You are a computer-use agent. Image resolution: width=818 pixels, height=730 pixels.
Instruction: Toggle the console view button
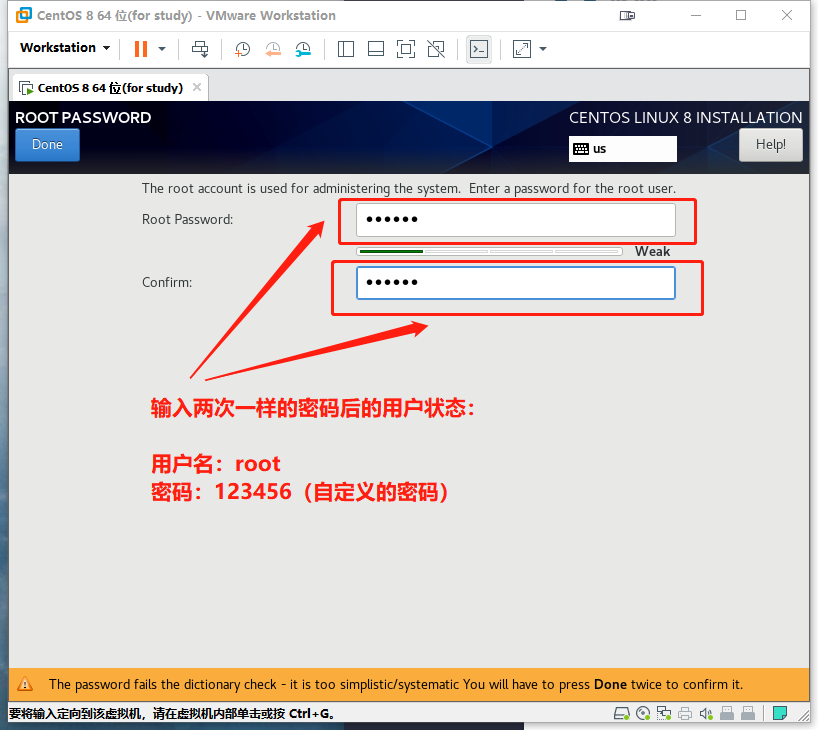click(x=479, y=49)
